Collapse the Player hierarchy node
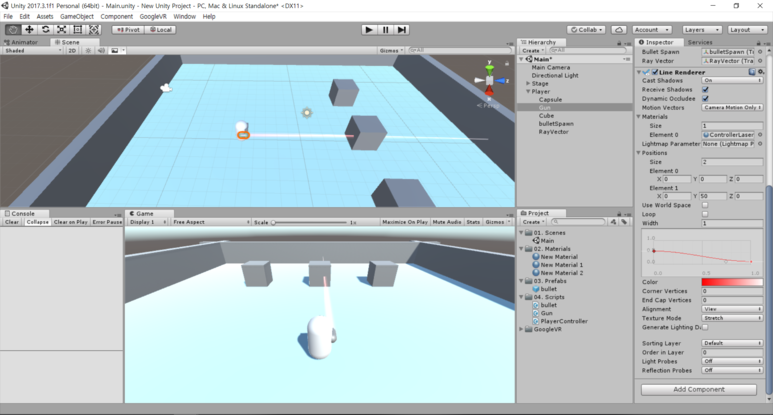Screen dimensions: 773x415 pos(528,91)
